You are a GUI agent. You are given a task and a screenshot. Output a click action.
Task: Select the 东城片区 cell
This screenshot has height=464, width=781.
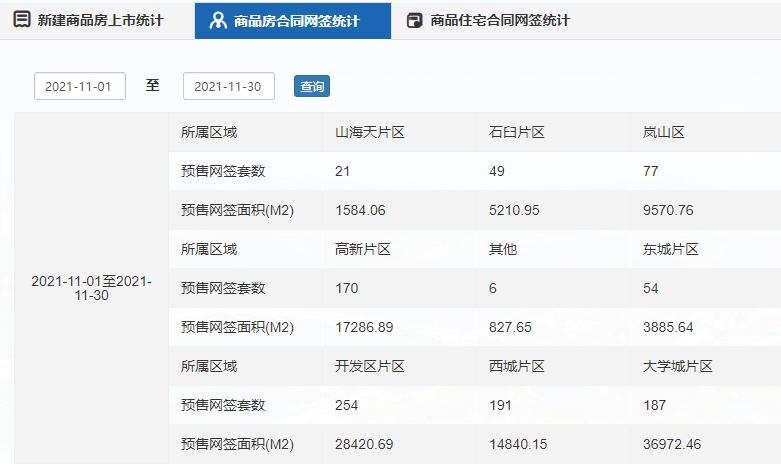coord(706,249)
